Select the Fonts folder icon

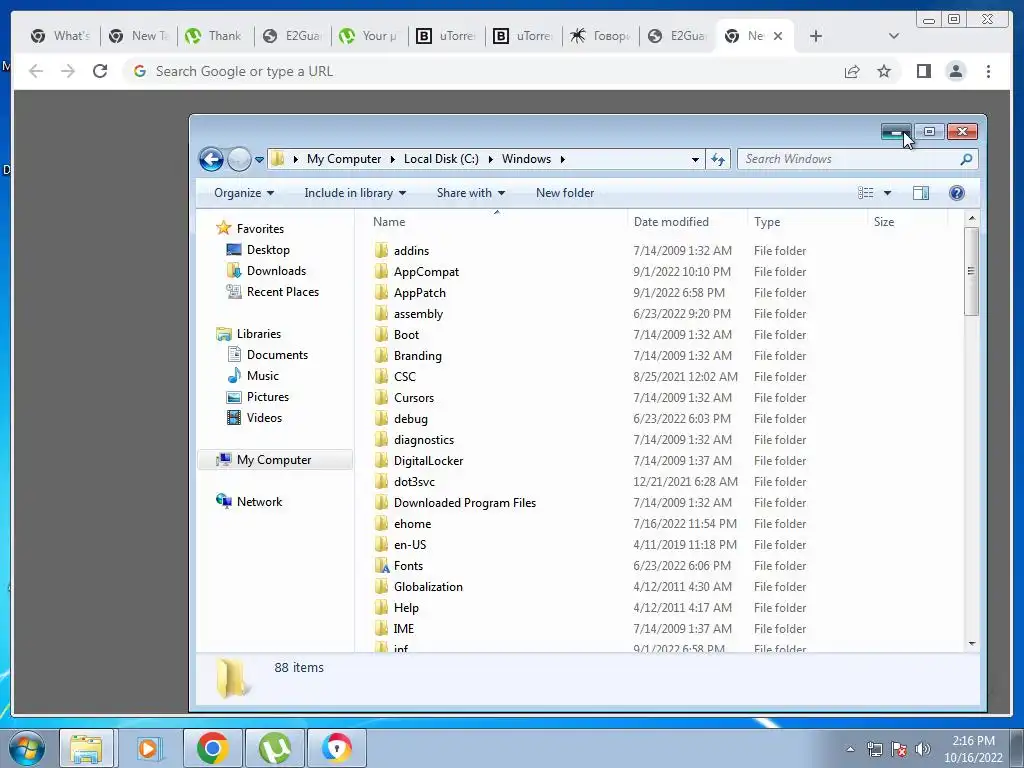[x=382, y=566]
